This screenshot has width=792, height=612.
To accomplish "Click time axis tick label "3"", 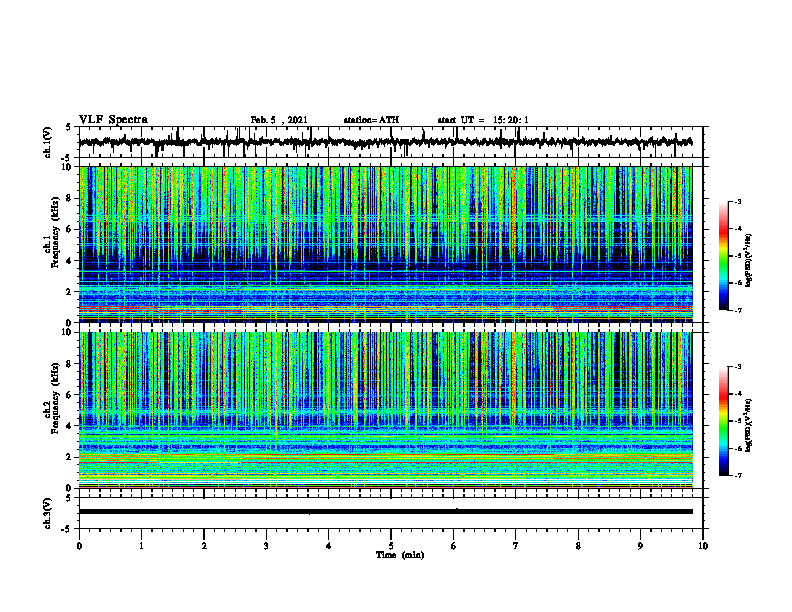I will [266, 546].
